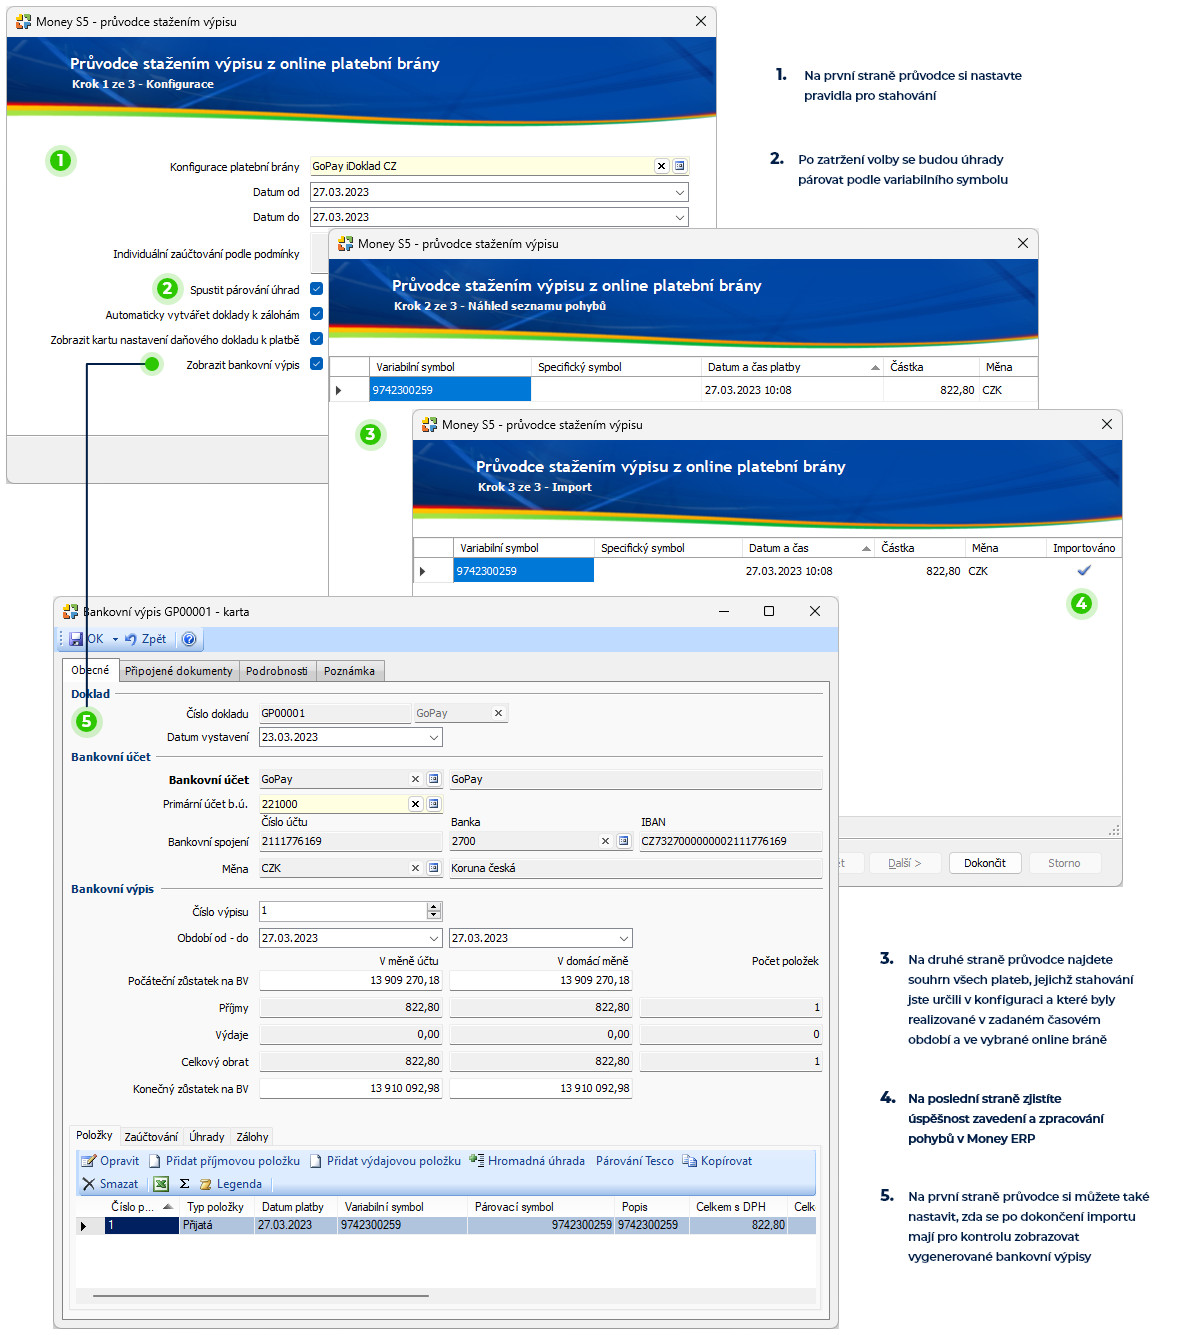Open the Zaúčtování tab
This screenshot has width=1192, height=1335.
151,1137
